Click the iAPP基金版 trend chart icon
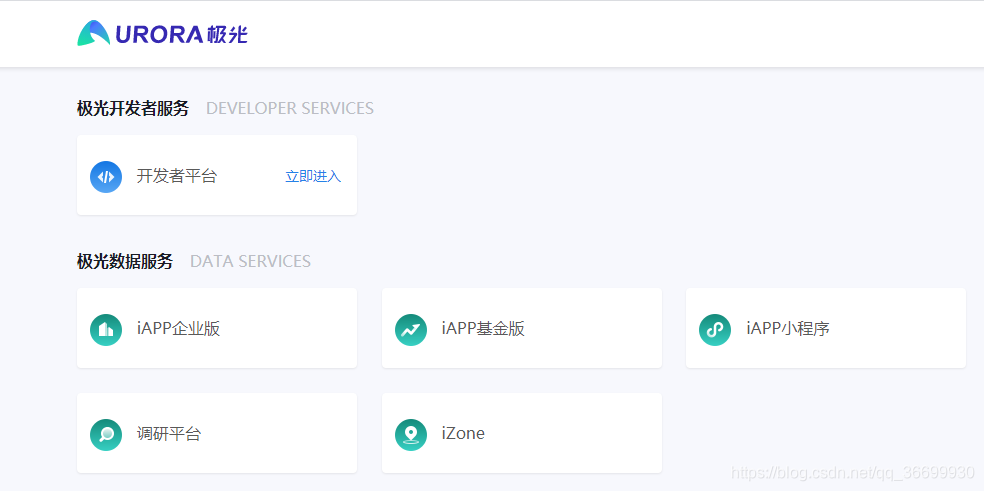The height and width of the screenshot is (491, 984). [411, 330]
